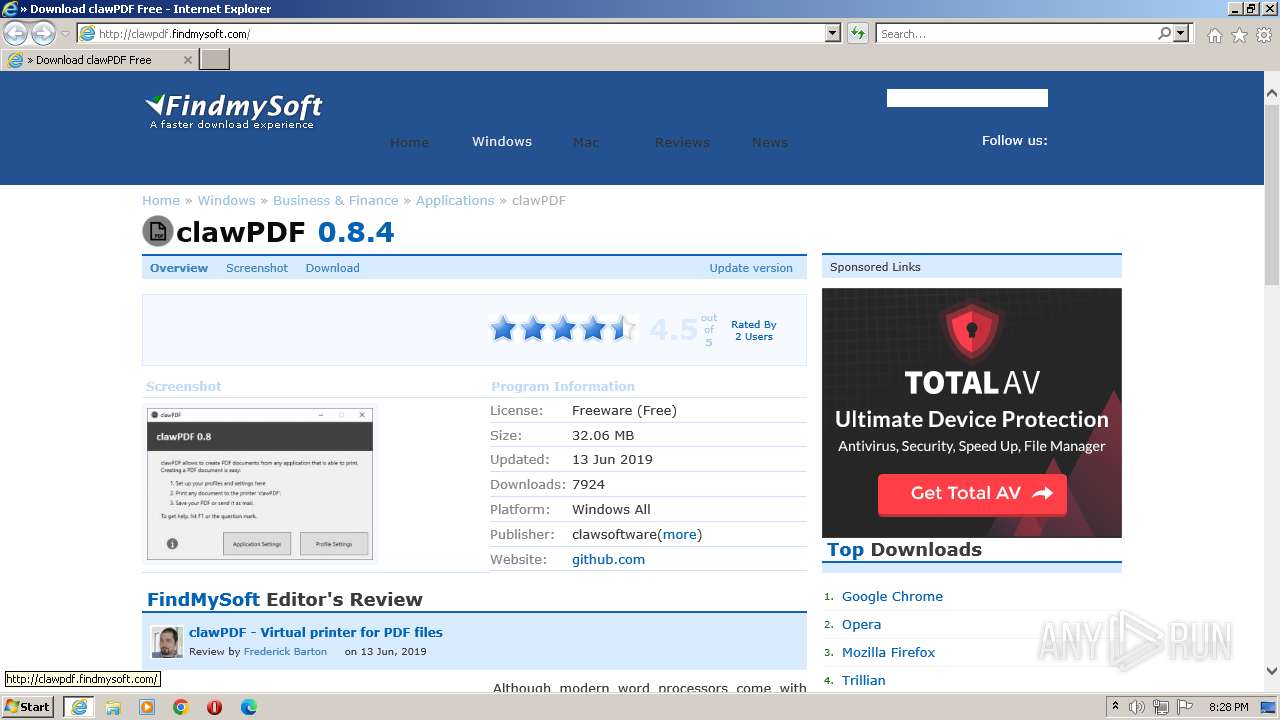Switch to the Screenshot tab
1280x720 pixels.
click(x=257, y=268)
